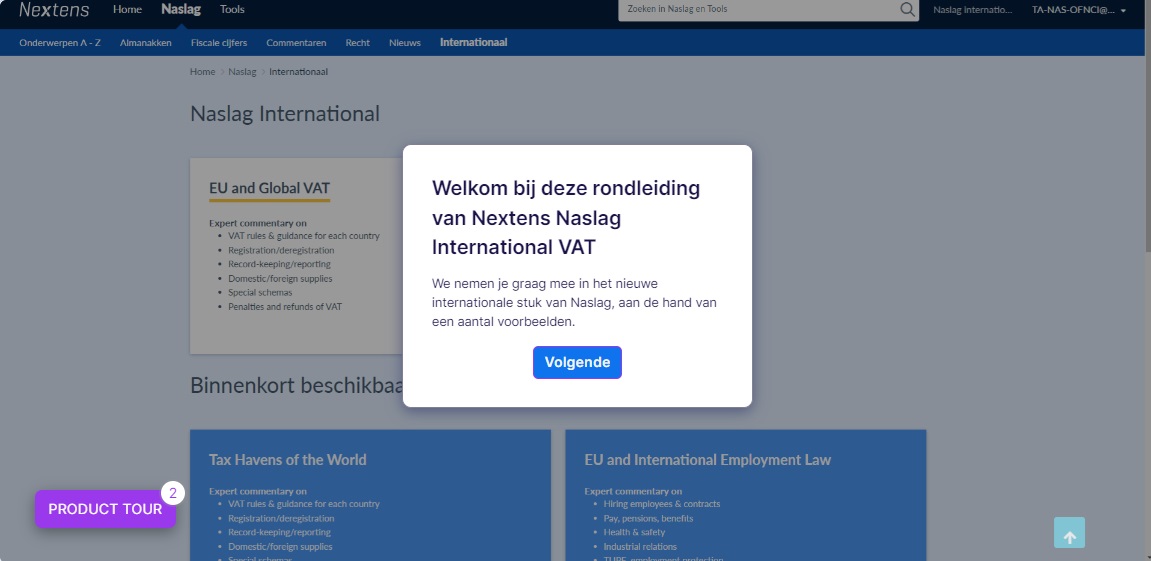This screenshot has height=561, width=1151.
Task: Click Home in the breadcrumb
Action: click(x=203, y=72)
